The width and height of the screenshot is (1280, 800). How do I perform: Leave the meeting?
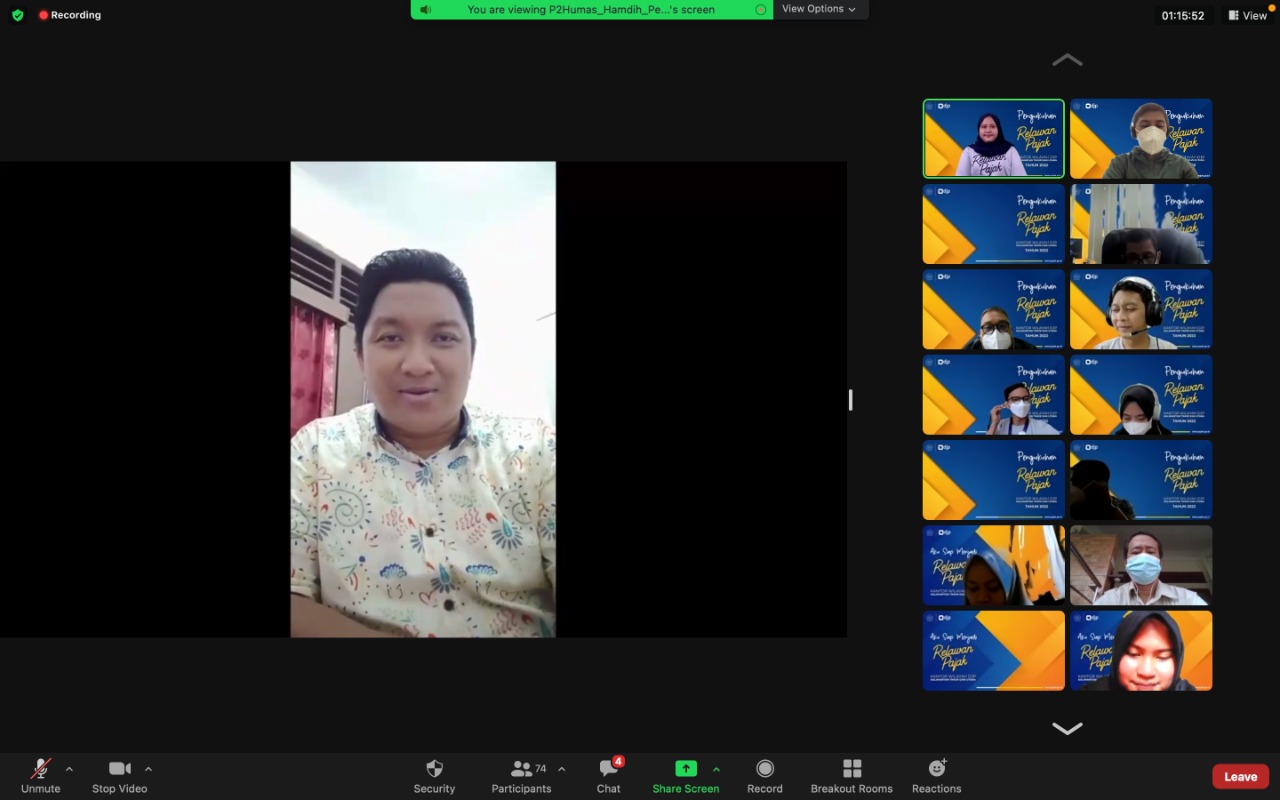(x=1240, y=776)
